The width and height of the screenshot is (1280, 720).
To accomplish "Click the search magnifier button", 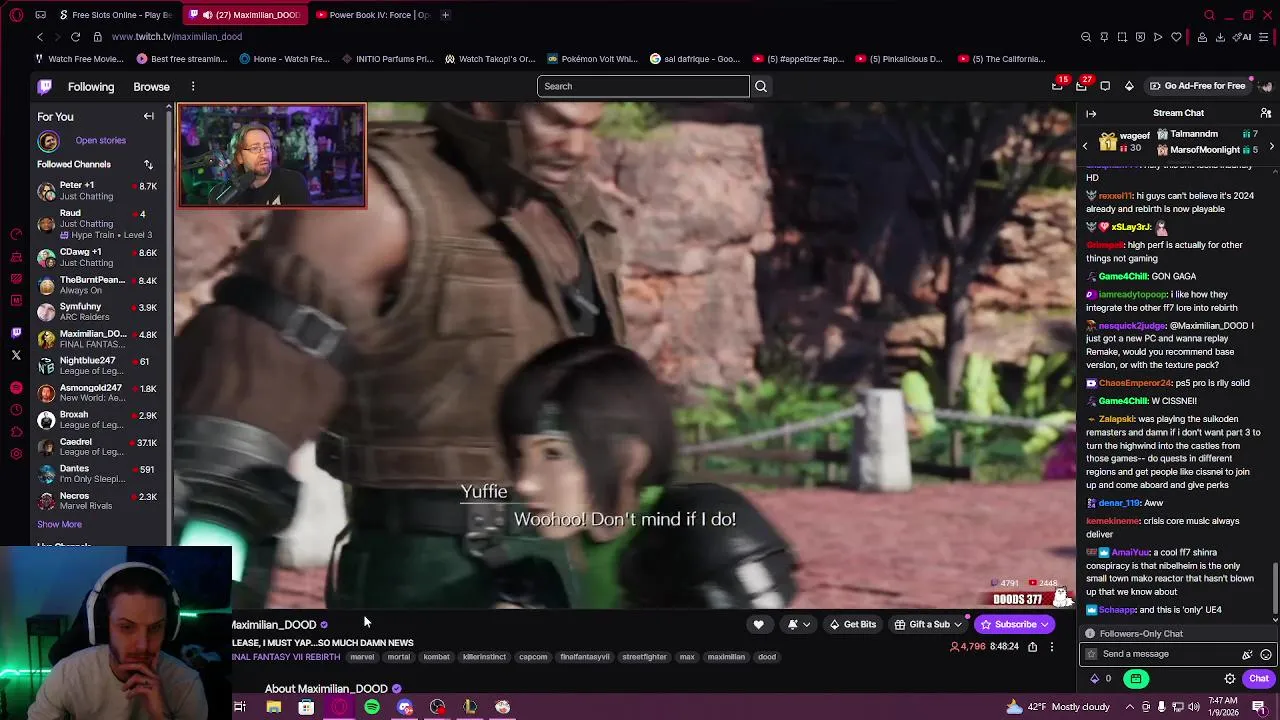I will 761,86.
